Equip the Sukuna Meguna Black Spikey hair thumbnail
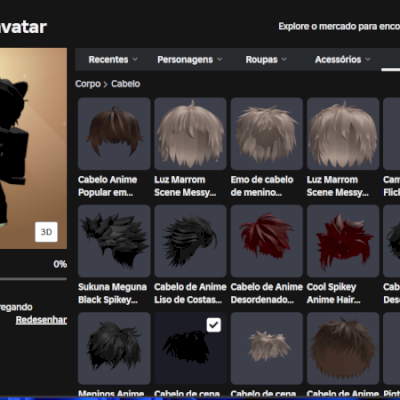This screenshot has height=400, width=400. 114,241
